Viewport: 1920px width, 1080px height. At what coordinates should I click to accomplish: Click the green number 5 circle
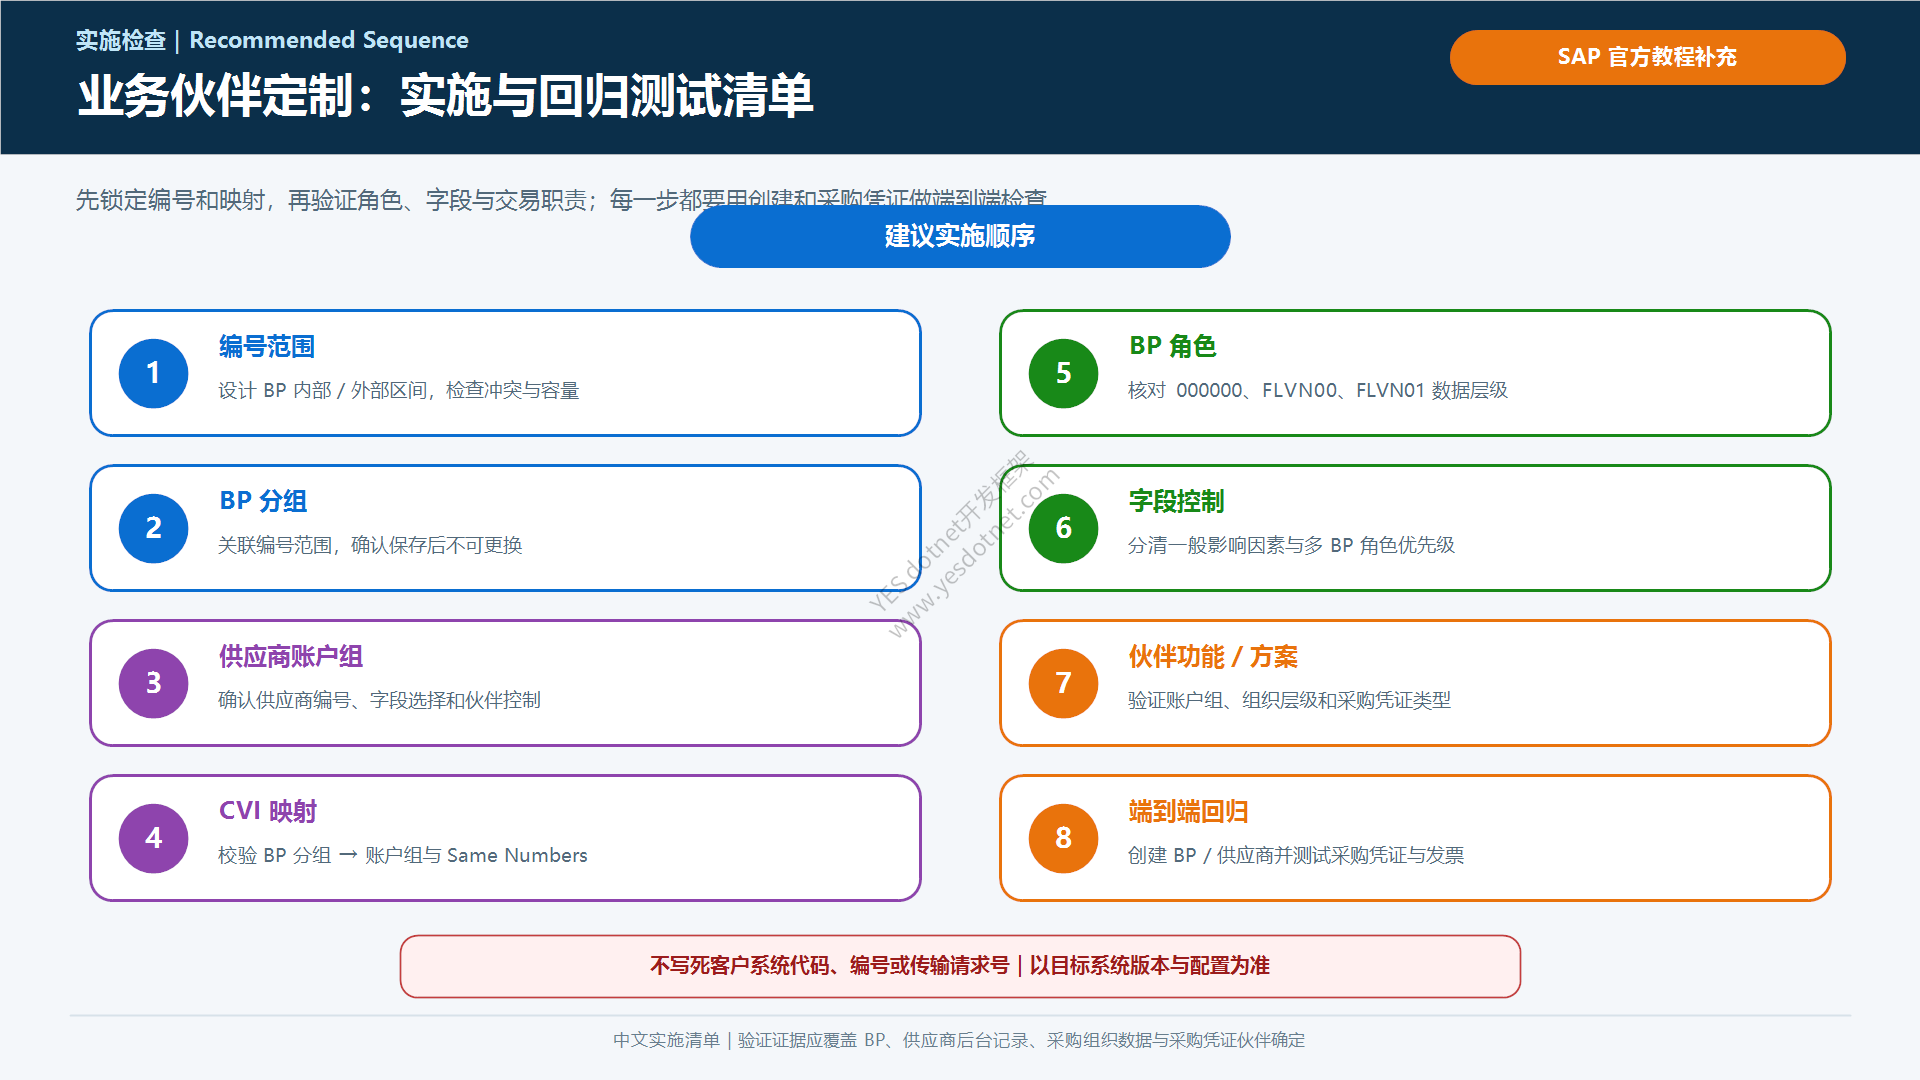1063,373
